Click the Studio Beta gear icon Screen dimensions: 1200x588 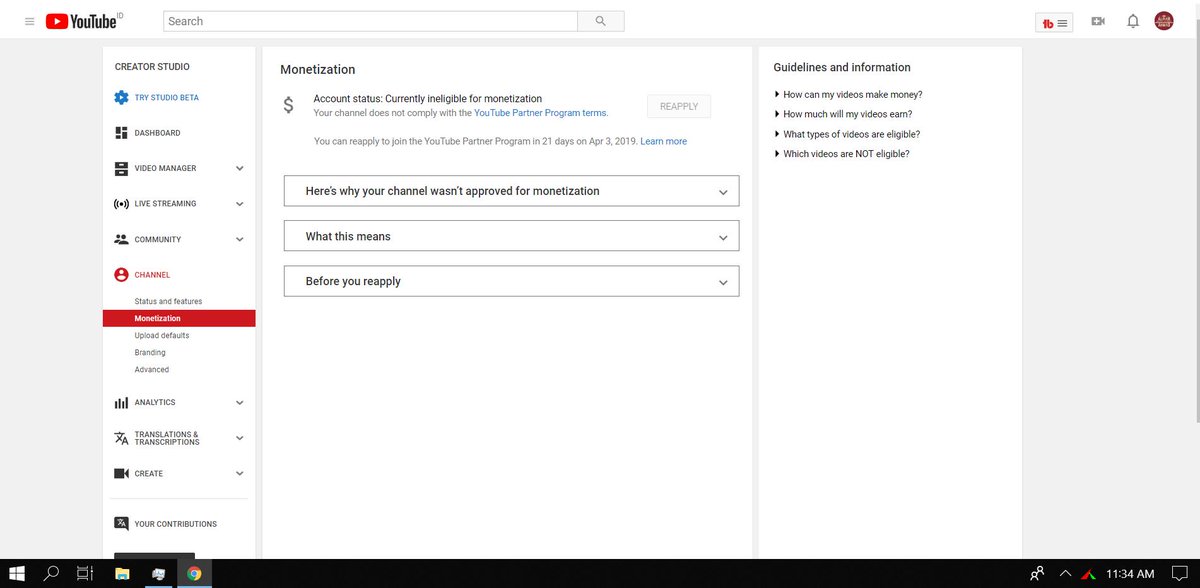[121, 97]
